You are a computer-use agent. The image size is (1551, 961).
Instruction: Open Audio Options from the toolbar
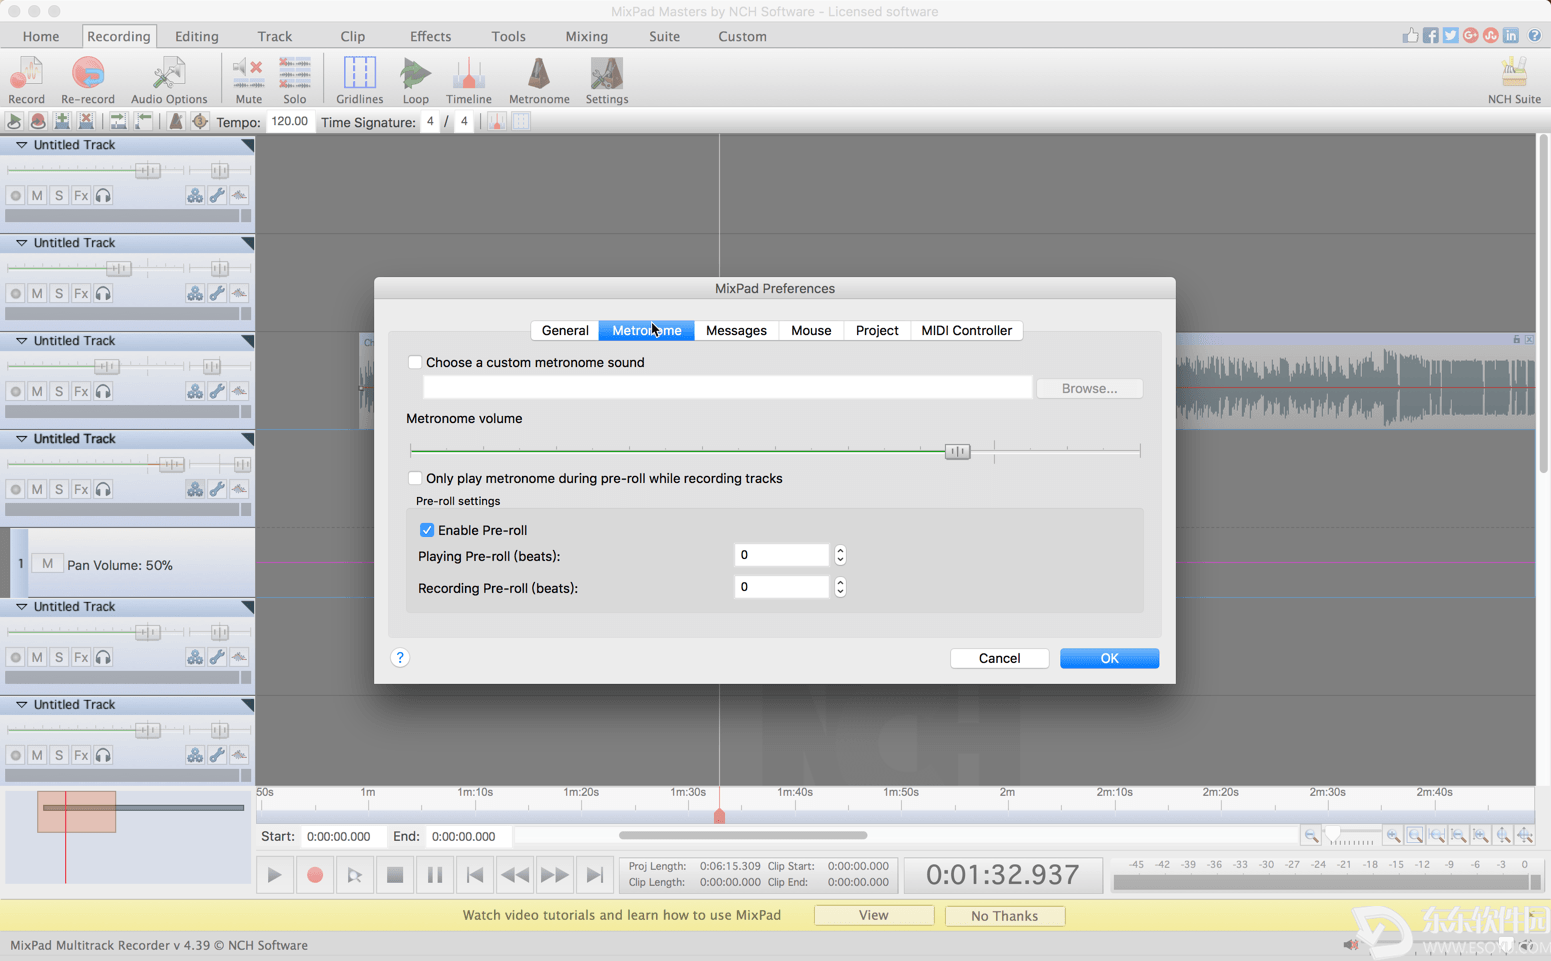[169, 80]
